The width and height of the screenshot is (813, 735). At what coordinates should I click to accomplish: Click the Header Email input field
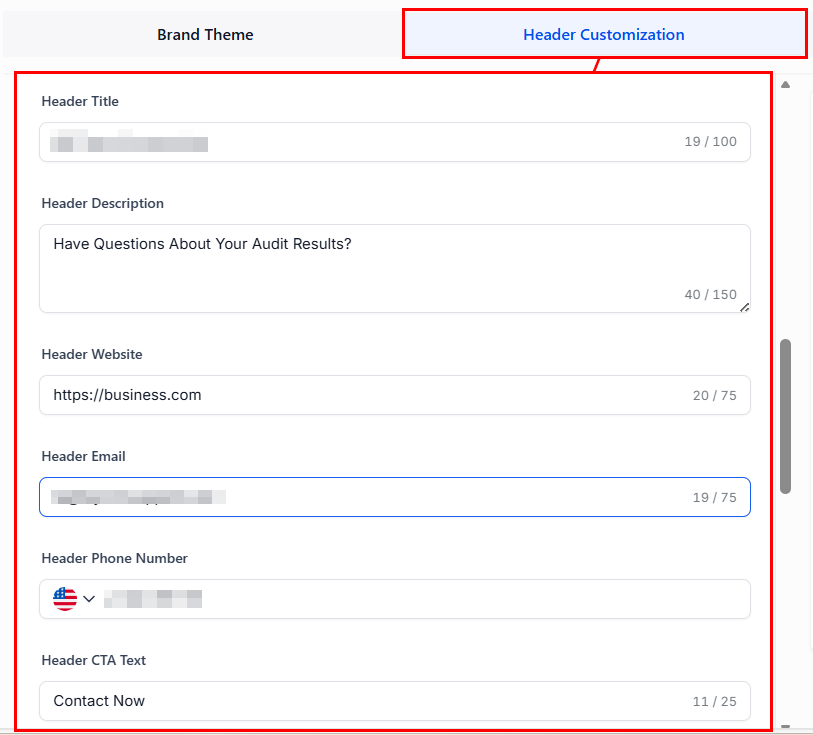click(x=395, y=497)
